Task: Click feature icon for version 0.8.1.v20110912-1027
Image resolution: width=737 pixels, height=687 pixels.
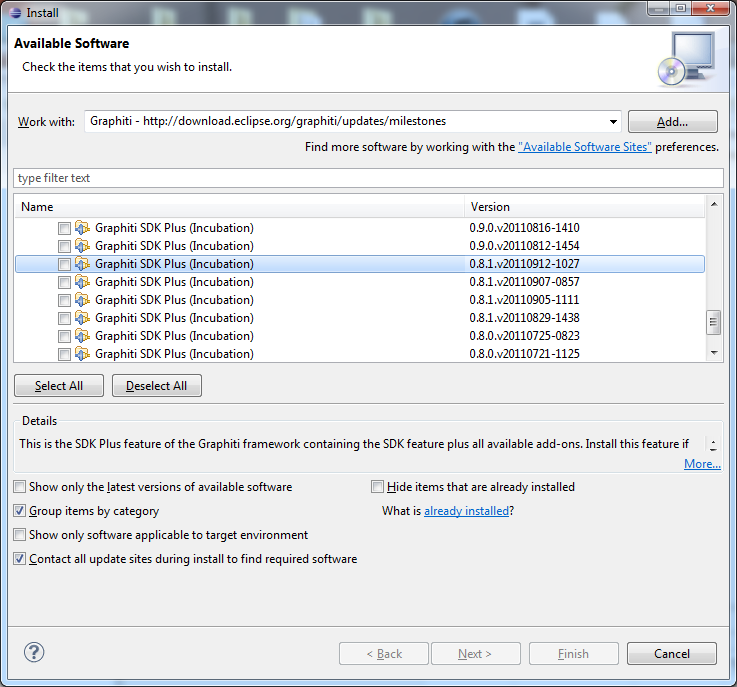Action: coord(82,264)
